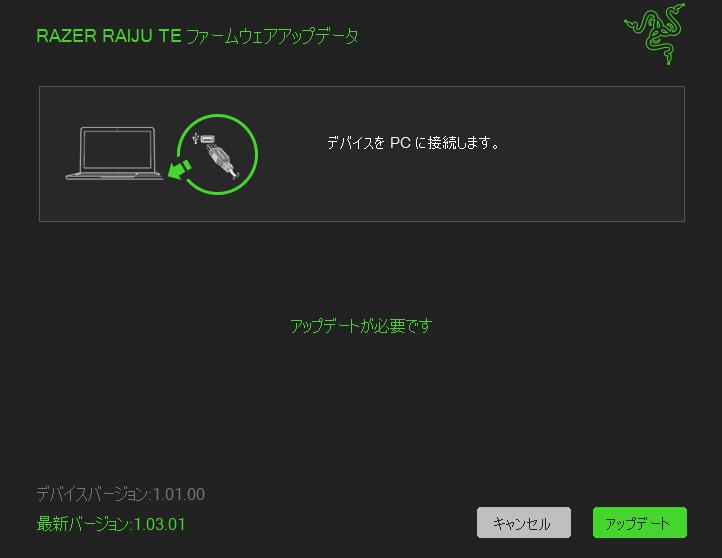Click the laptop illustration icon
Image resolution: width=722 pixels, height=558 pixels.
[114, 153]
